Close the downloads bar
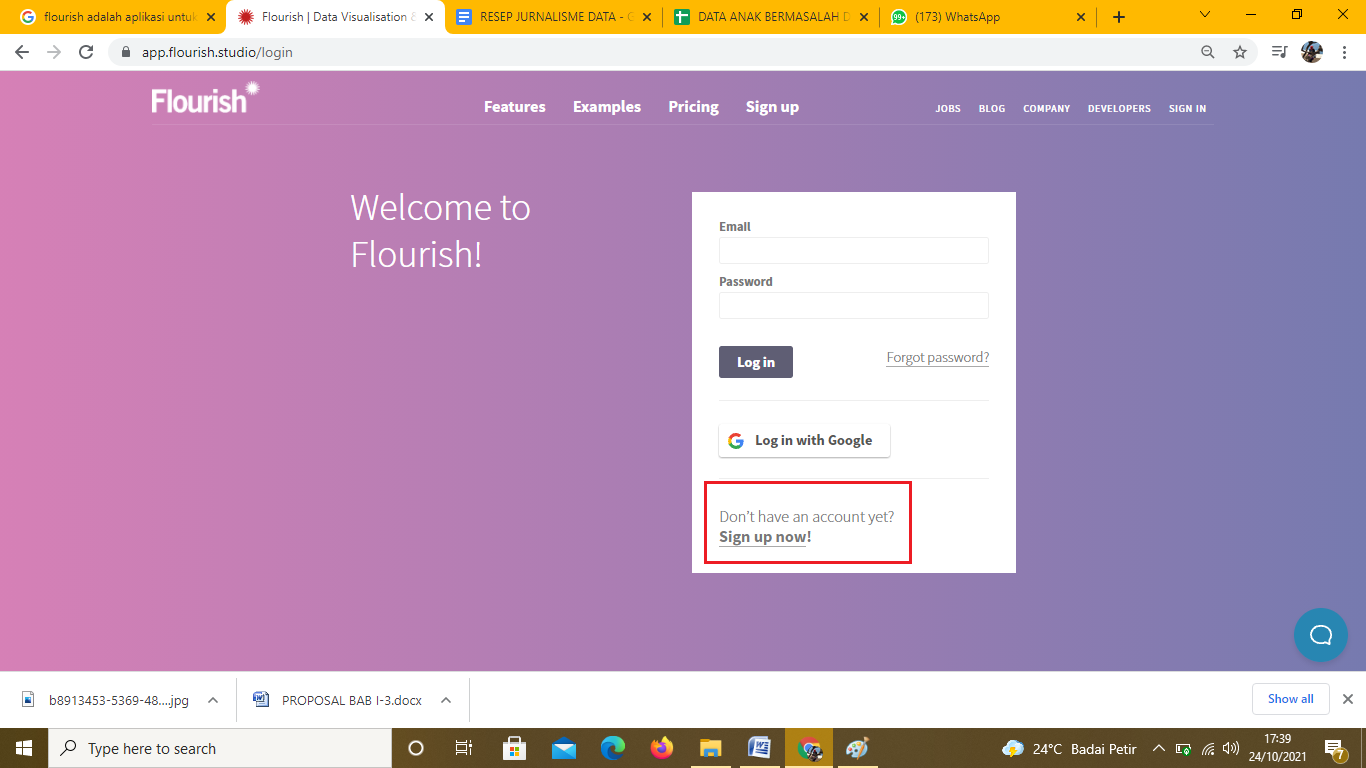Image resolution: width=1366 pixels, height=768 pixels. click(1347, 699)
